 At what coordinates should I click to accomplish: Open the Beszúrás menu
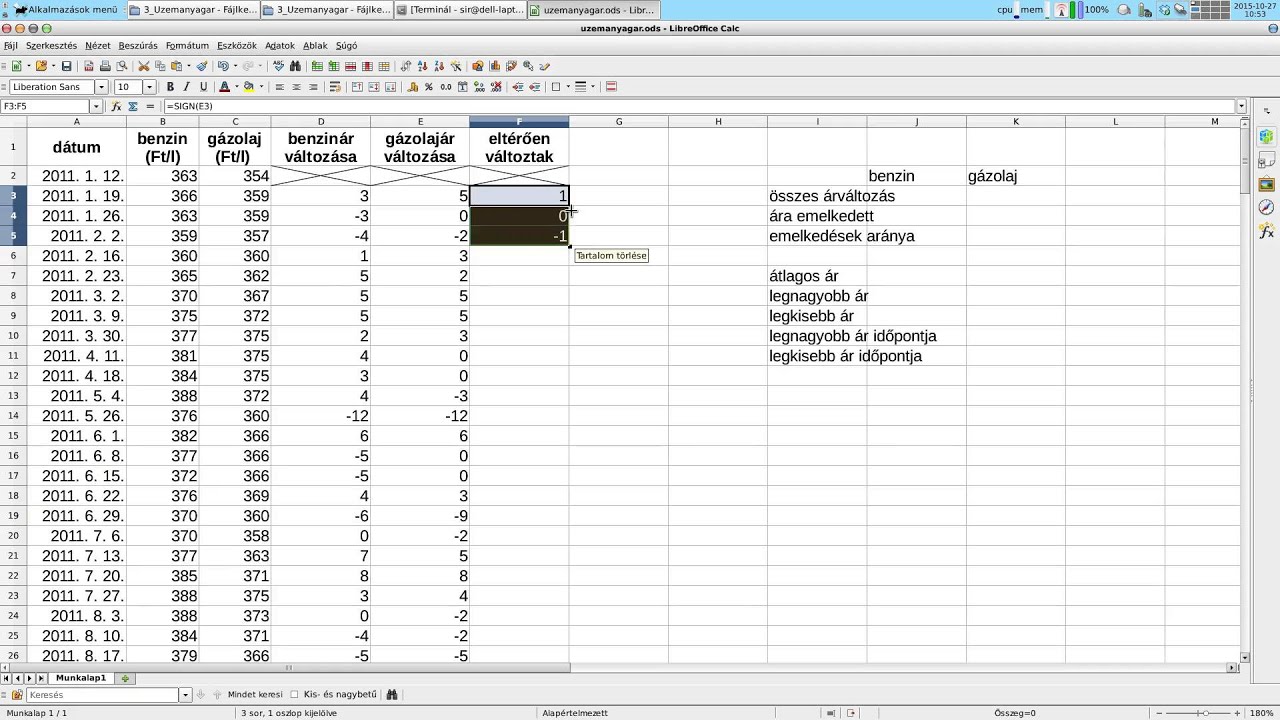coord(138,46)
